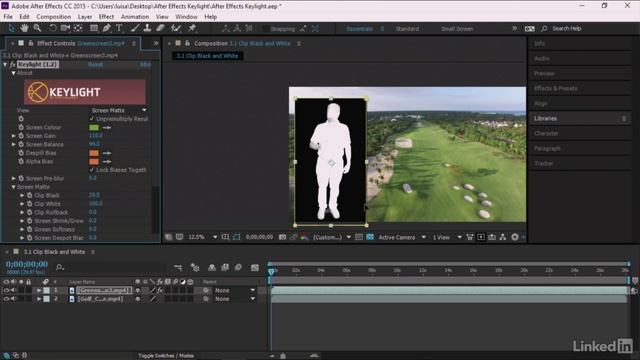Open layer 2 Parent None dropdown
640x360 pixels.
point(235,299)
